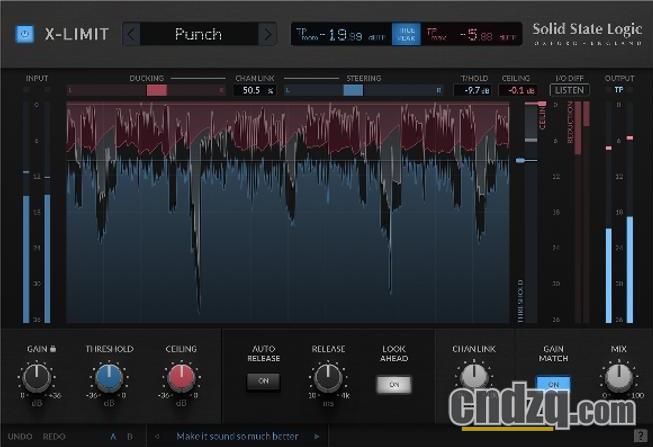Click the red Ceiling knob

coord(181,377)
